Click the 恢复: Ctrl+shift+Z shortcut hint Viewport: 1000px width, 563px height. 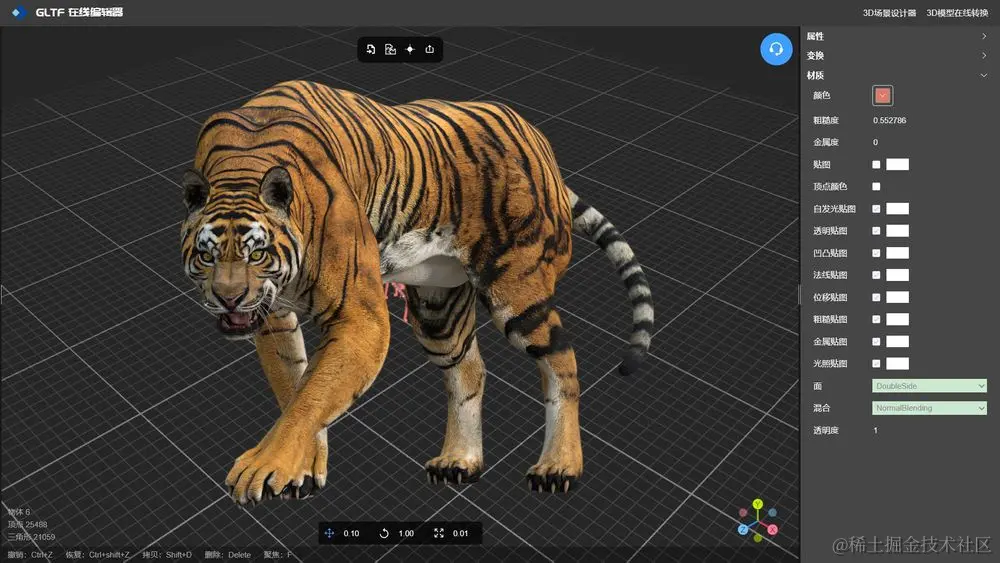click(97, 555)
